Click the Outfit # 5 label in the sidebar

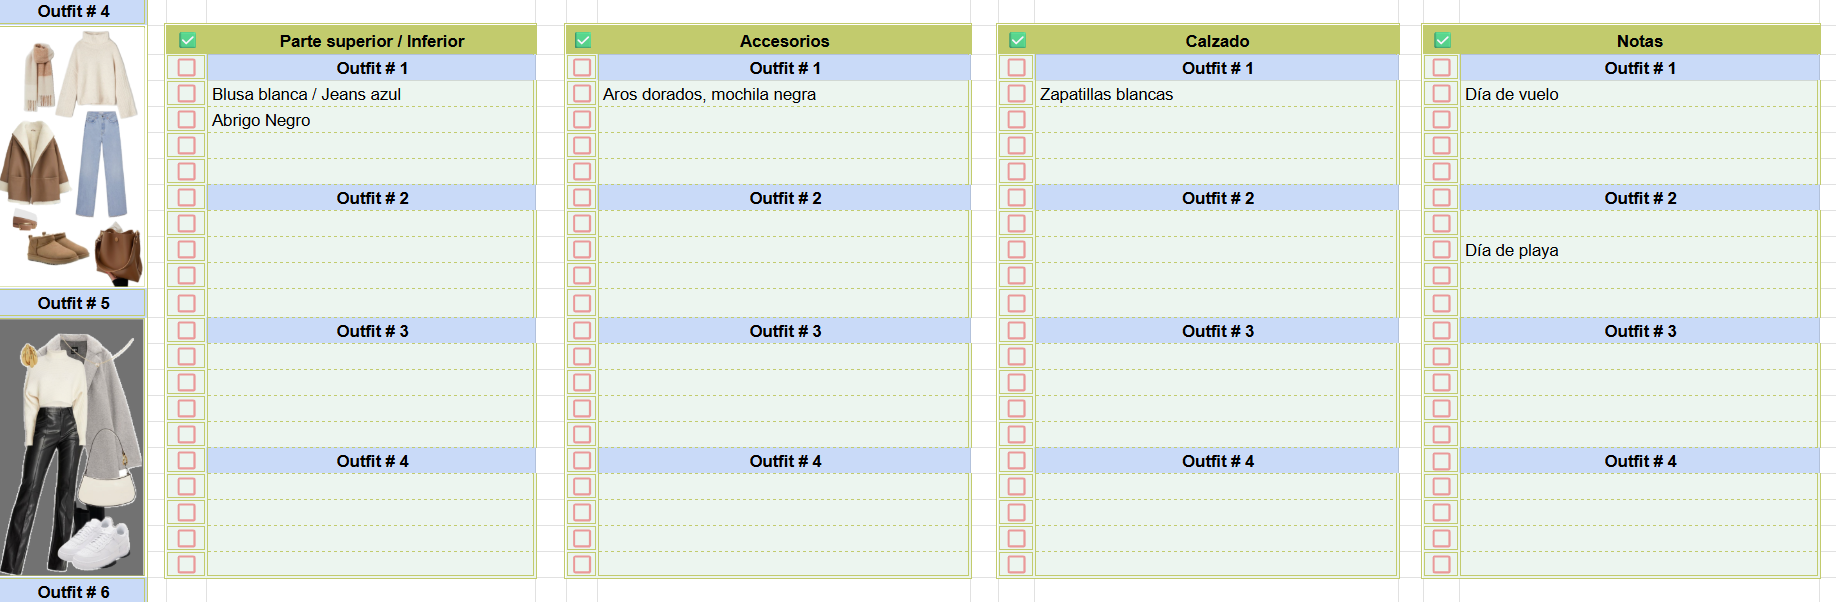(73, 303)
